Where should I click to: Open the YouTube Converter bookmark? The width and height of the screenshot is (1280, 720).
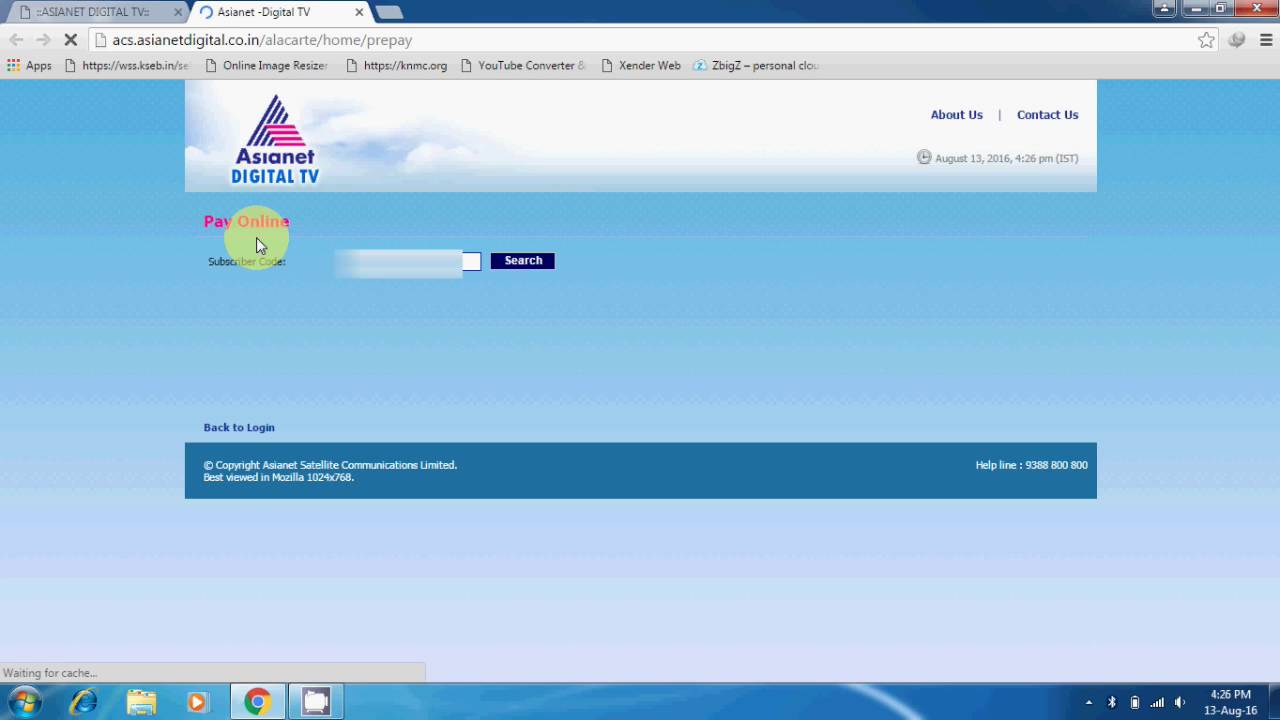coord(523,66)
